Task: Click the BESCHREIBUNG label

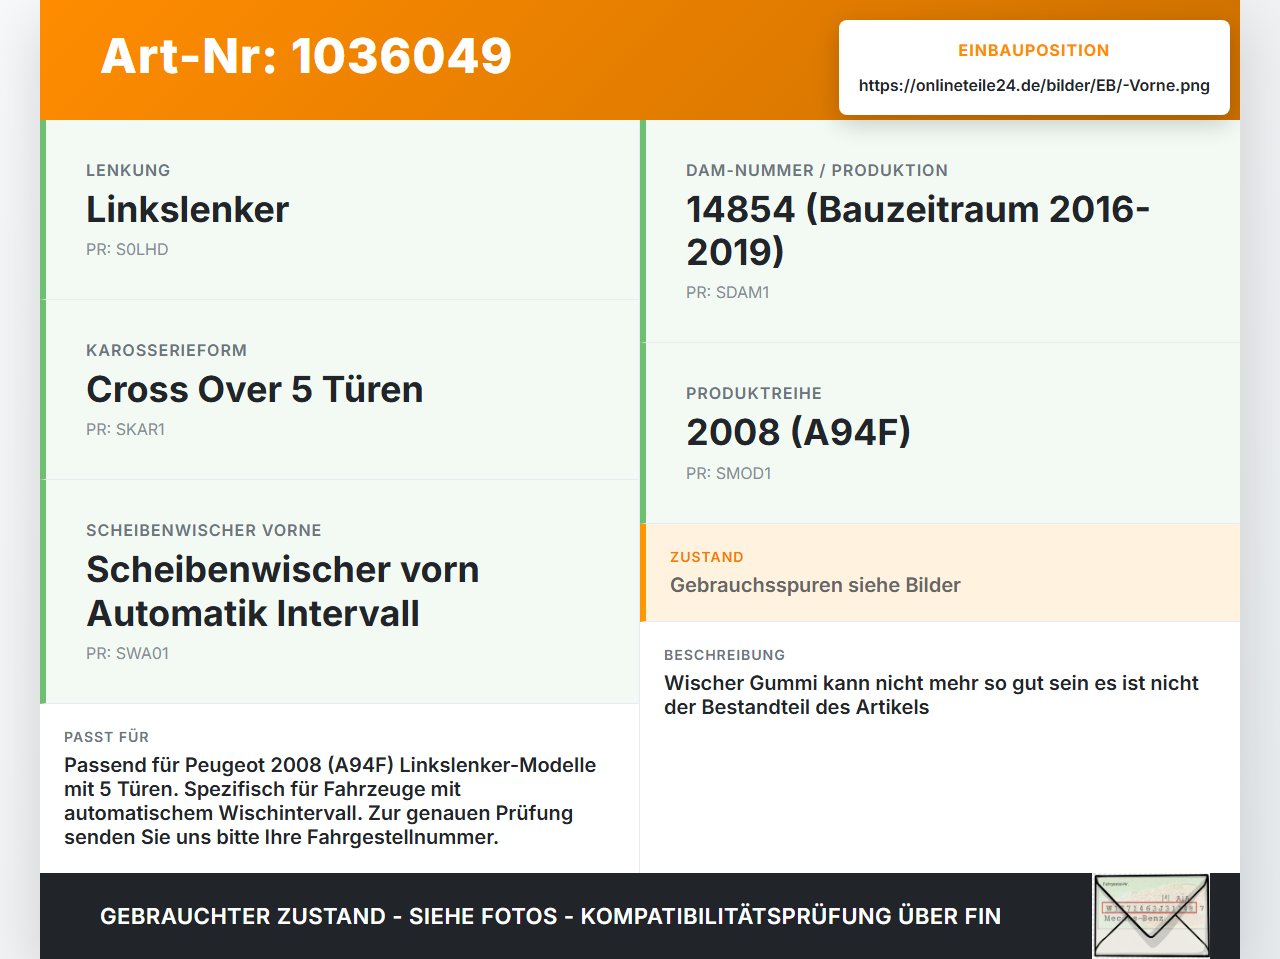Action: point(724,655)
